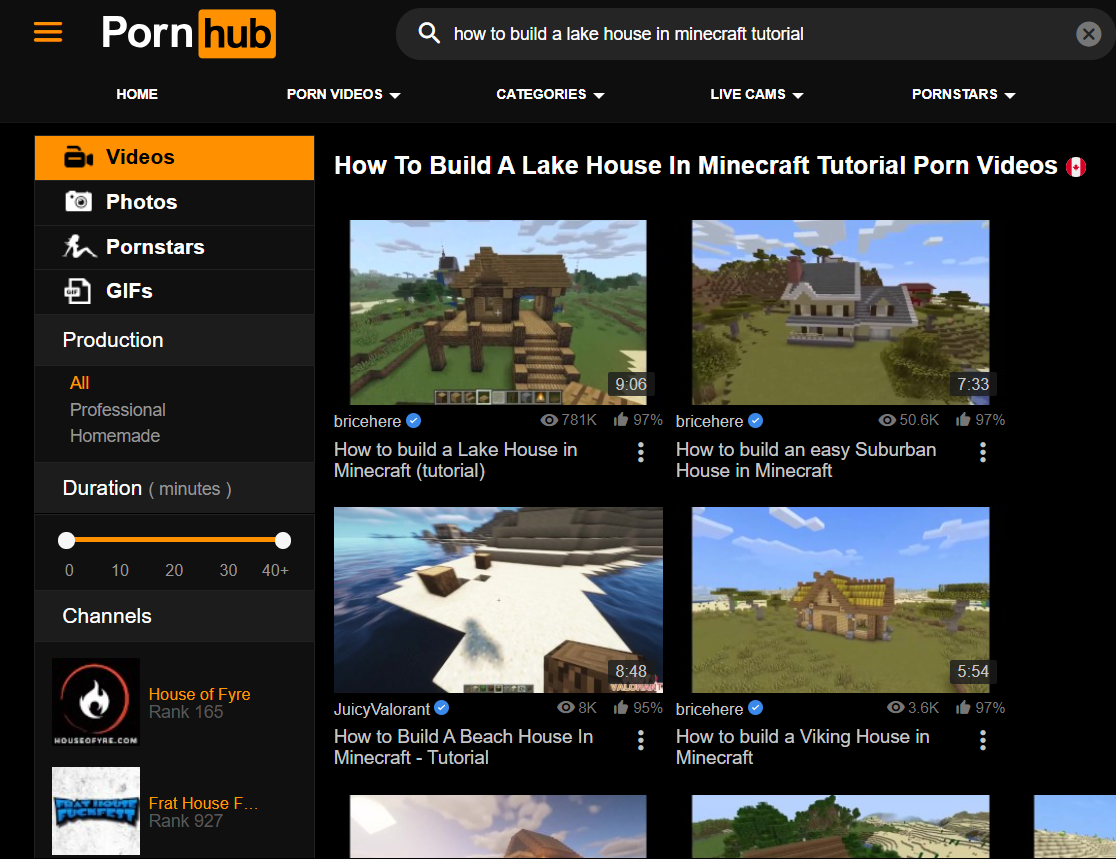1116x859 pixels.
Task: Click the Videos camcorder icon
Action: click(78, 157)
